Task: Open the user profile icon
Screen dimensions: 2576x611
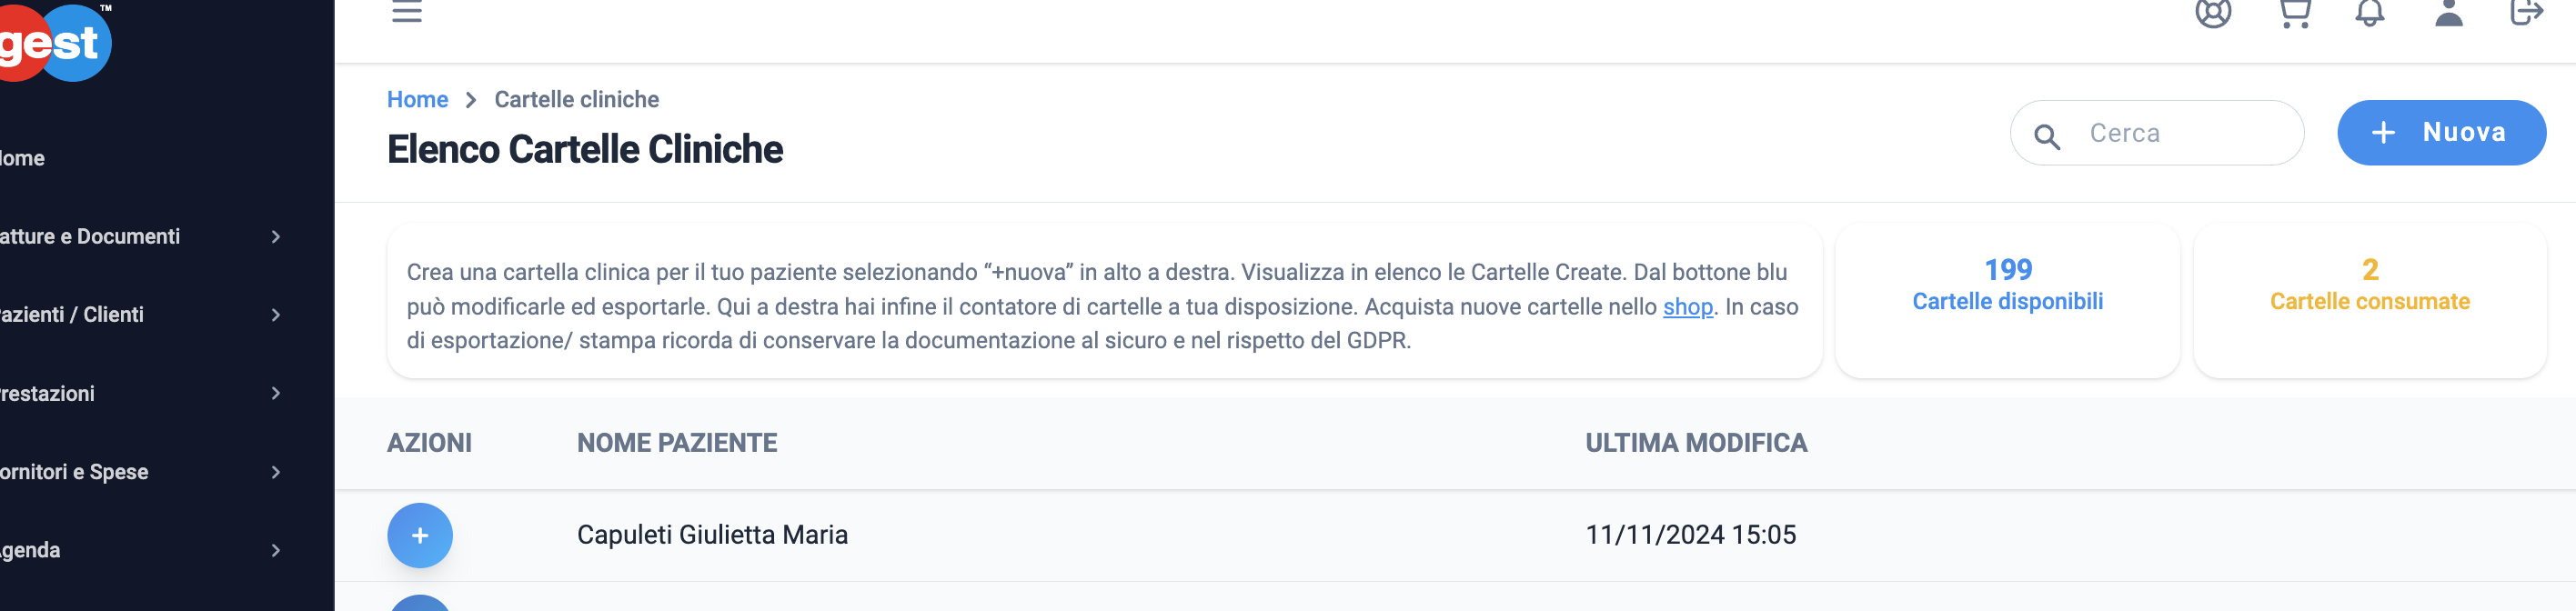Action: (x=2448, y=12)
